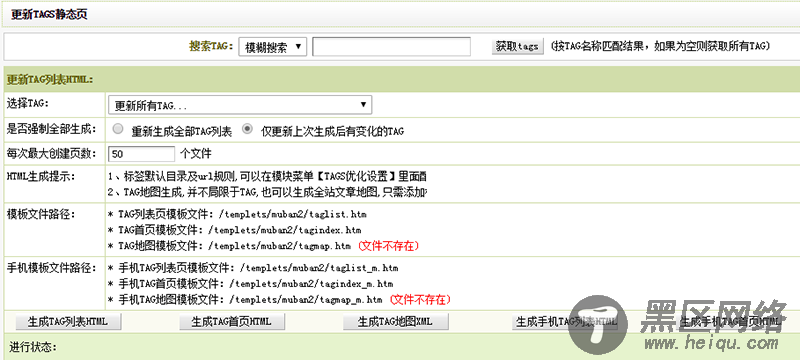
Task: Click the 个文件 unit text
Action: coord(196,153)
